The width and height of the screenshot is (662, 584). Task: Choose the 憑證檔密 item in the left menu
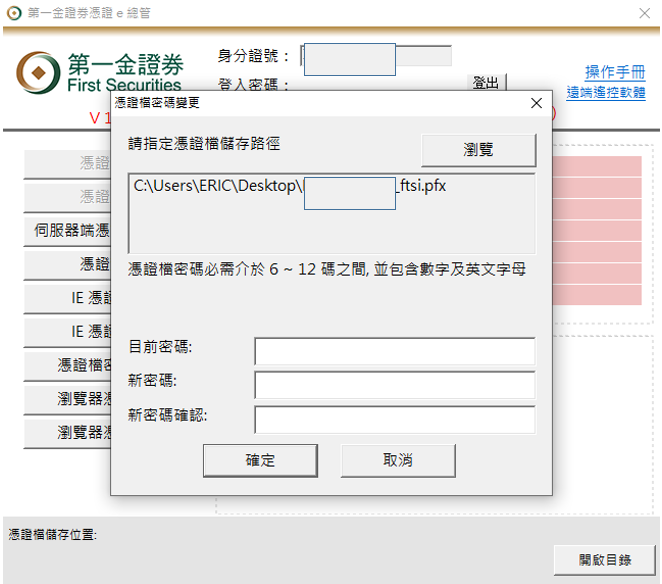72,365
